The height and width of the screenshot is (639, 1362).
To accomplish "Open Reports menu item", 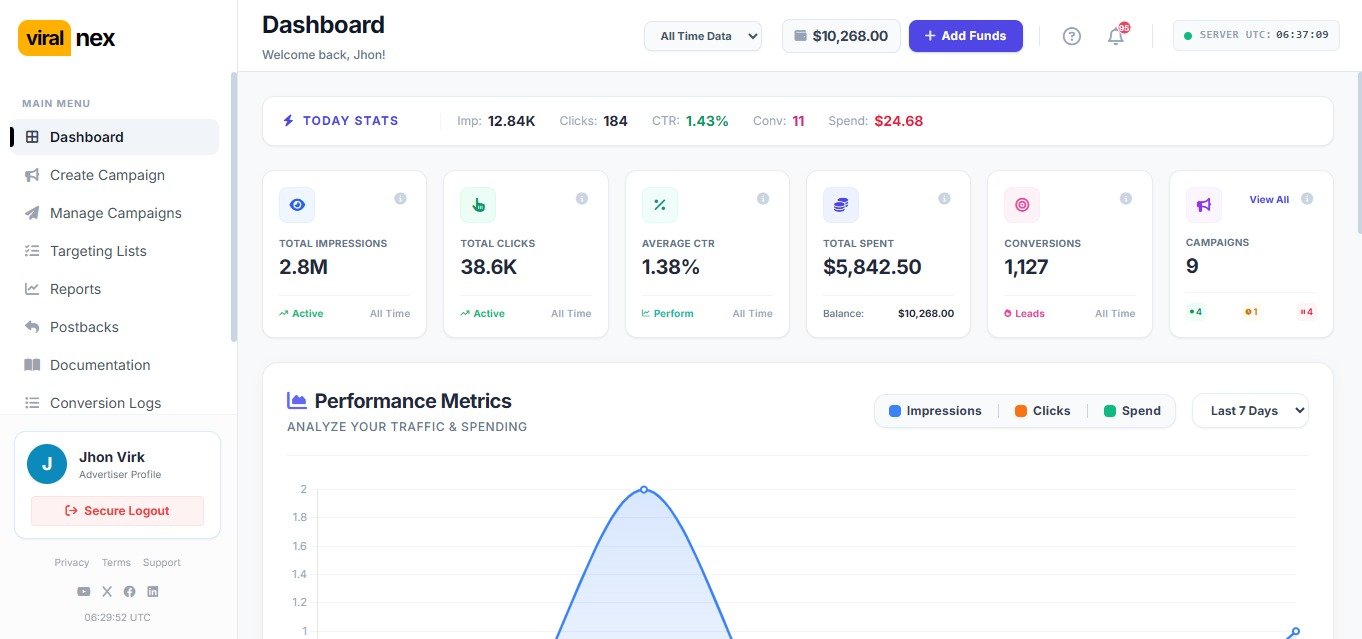I will [x=115, y=289].
